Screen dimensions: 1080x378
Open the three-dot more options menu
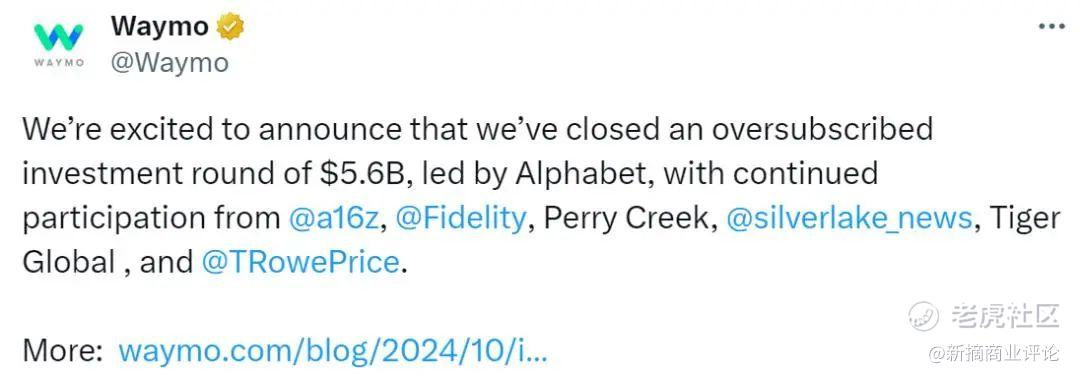(1051, 27)
